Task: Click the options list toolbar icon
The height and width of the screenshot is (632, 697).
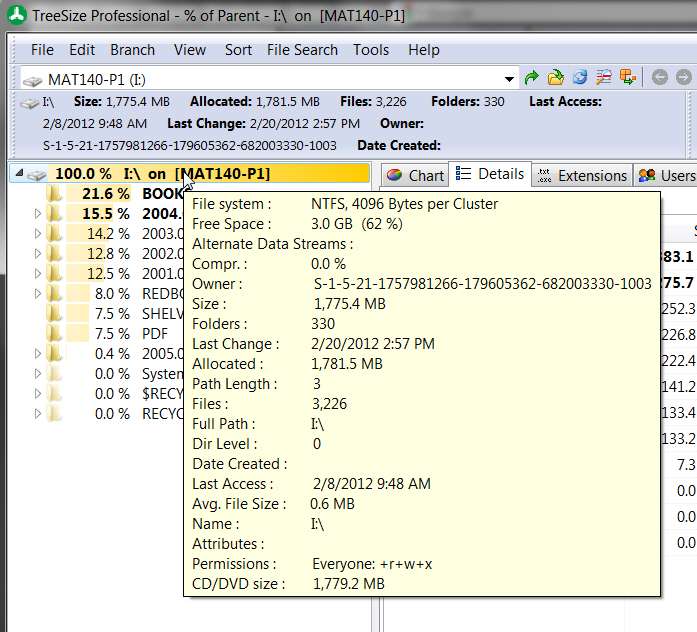Action: [x=604, y=78]
